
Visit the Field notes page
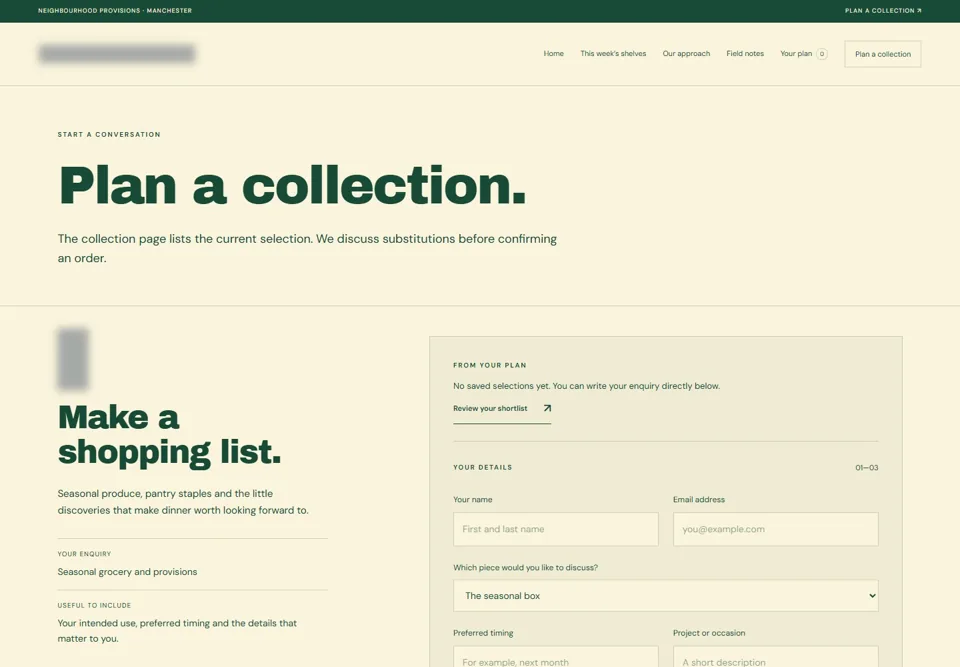[x=744, y=54]
